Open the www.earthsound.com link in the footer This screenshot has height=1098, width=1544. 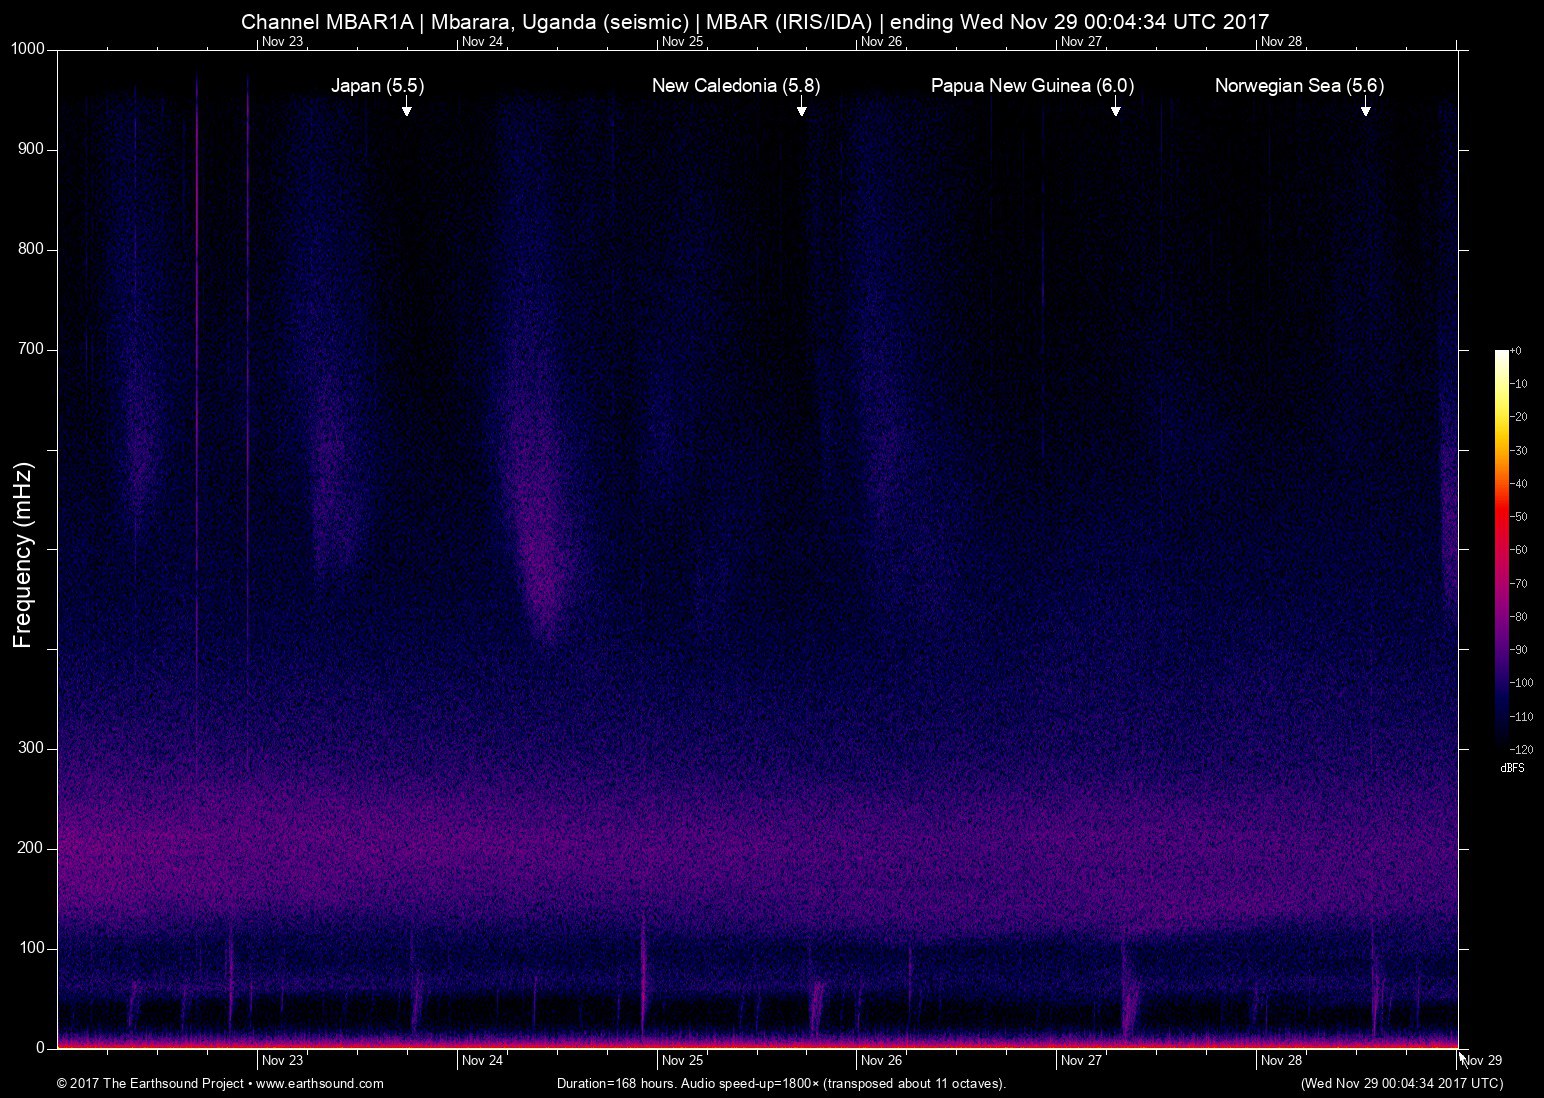click(319, 1083)
